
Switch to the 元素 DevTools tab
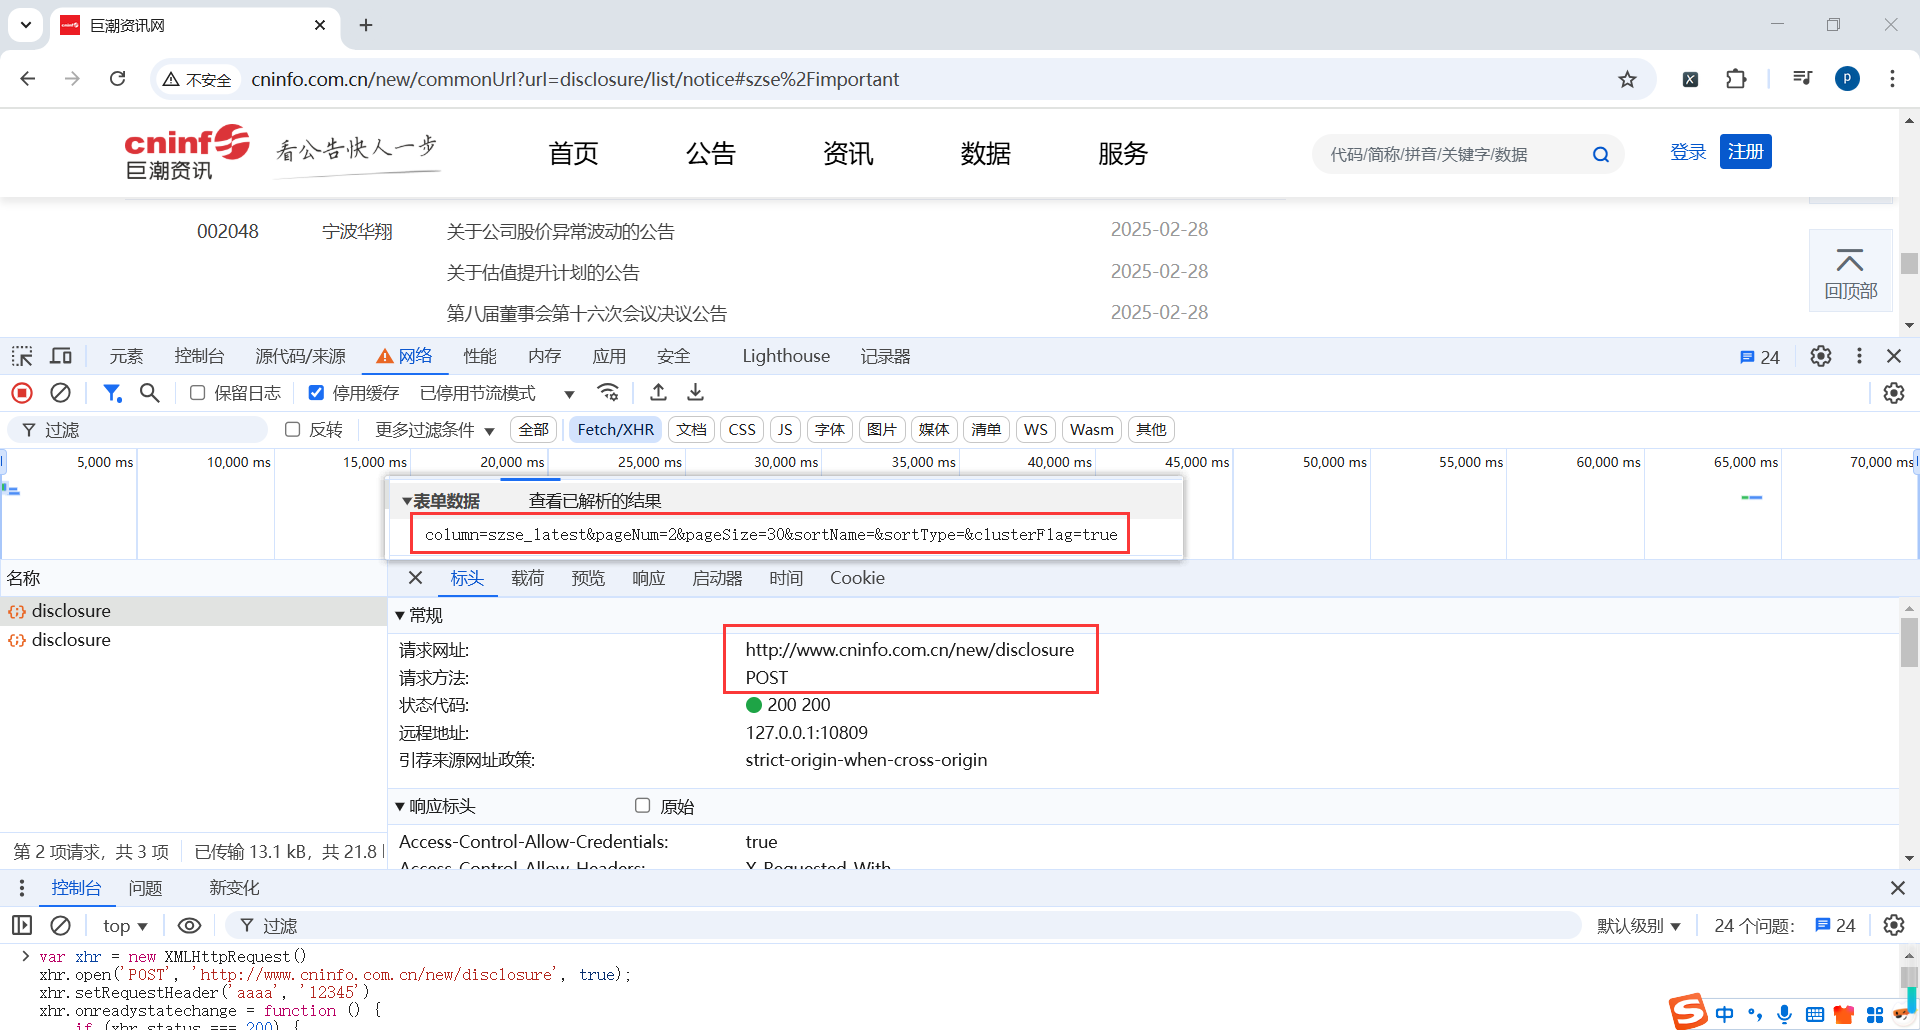126,356
